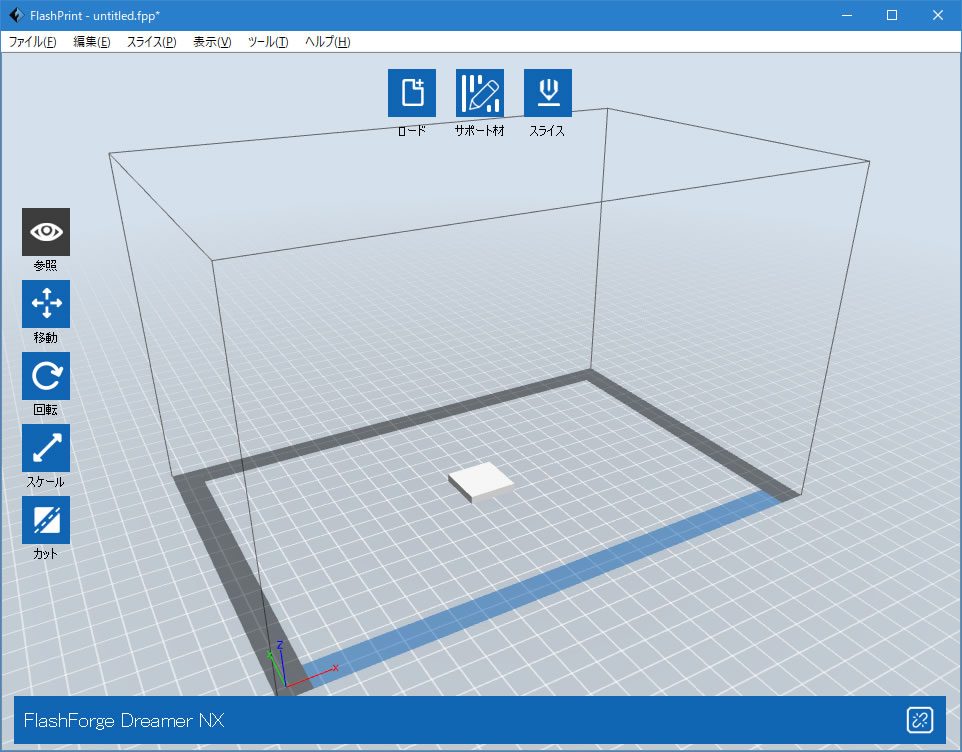Minimize the FlashPrint window

846,15
